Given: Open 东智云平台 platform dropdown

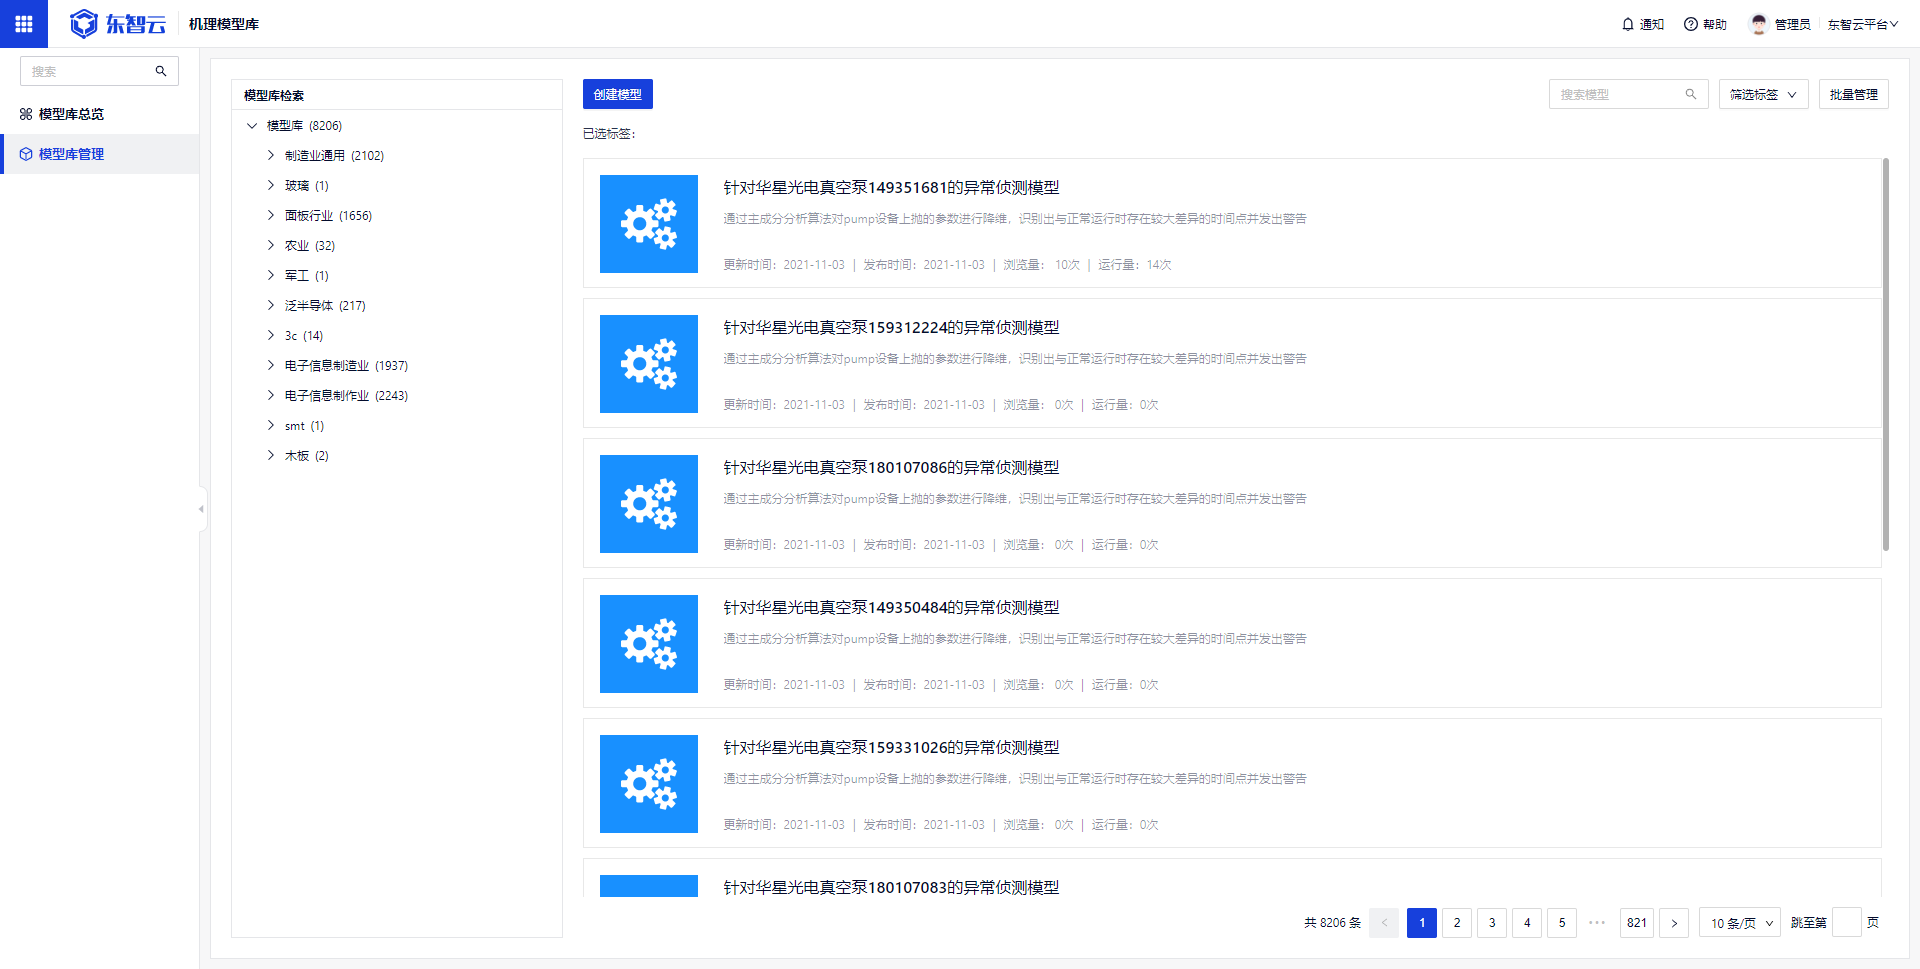Looking at the screenshot, I should (x=1862, y=24).
